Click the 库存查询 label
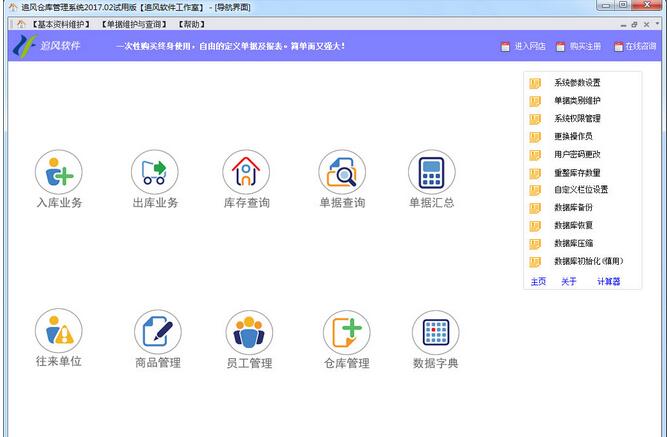The image size is (667, 437). pos(247,203)
